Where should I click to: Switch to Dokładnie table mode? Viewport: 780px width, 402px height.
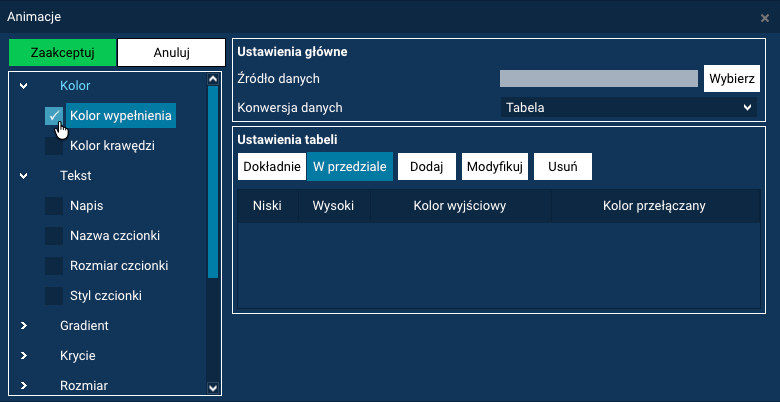point(272,167)
